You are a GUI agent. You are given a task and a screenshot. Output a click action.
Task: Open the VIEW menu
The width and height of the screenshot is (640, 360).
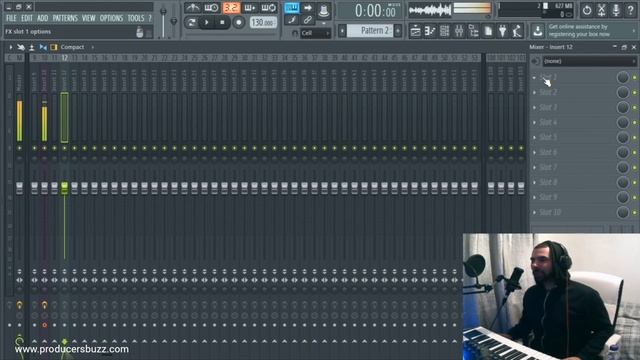point(89,18)
